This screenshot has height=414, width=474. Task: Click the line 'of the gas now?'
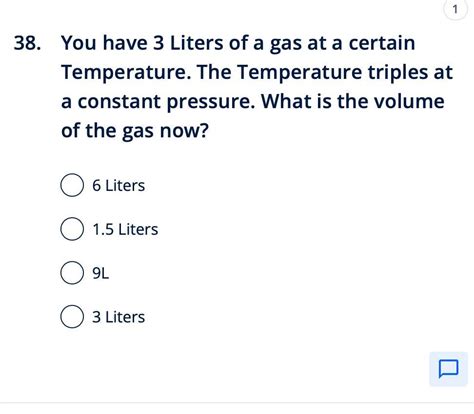[x=135, y=131]
